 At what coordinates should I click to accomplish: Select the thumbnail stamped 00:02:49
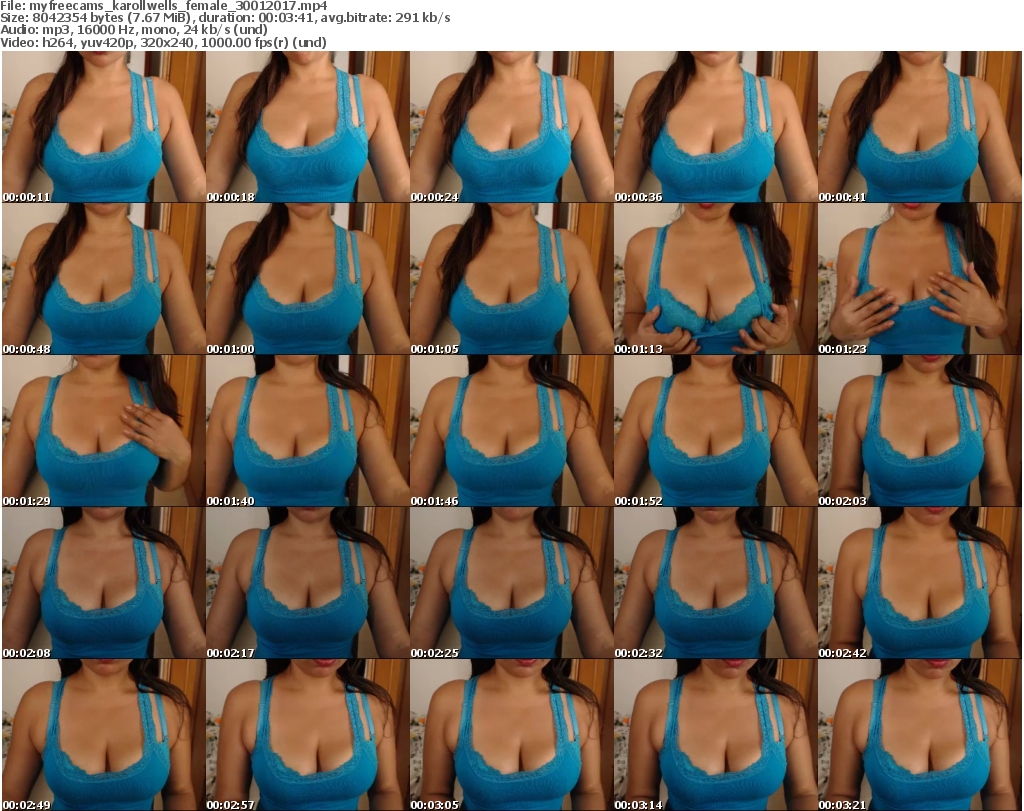point(104,735)
